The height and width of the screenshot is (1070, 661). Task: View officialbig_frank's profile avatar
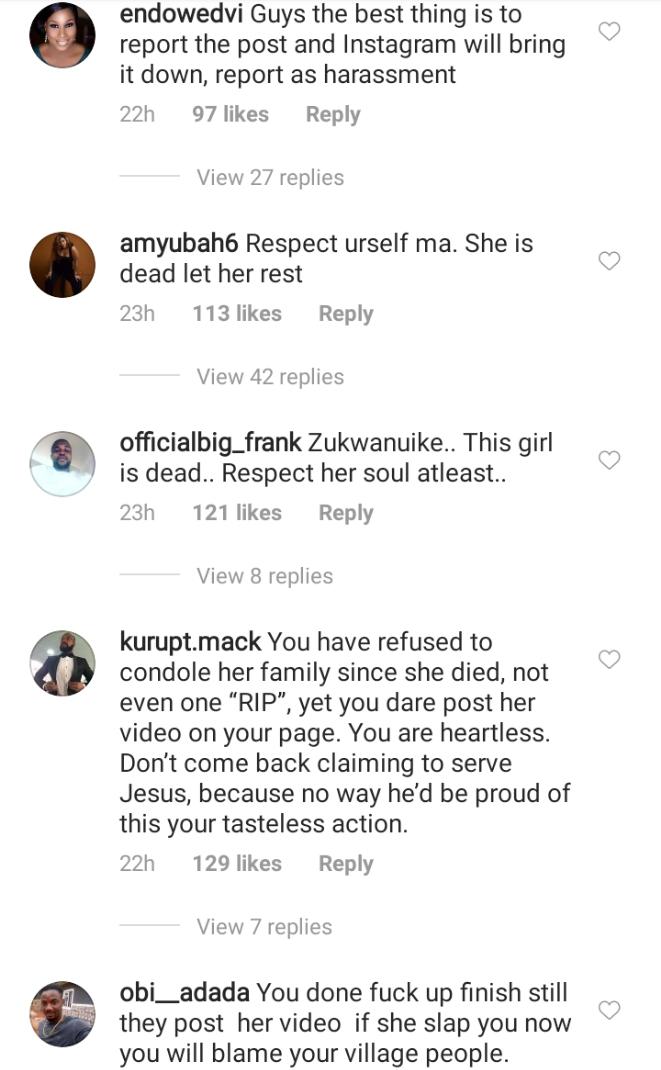point(63,464)
